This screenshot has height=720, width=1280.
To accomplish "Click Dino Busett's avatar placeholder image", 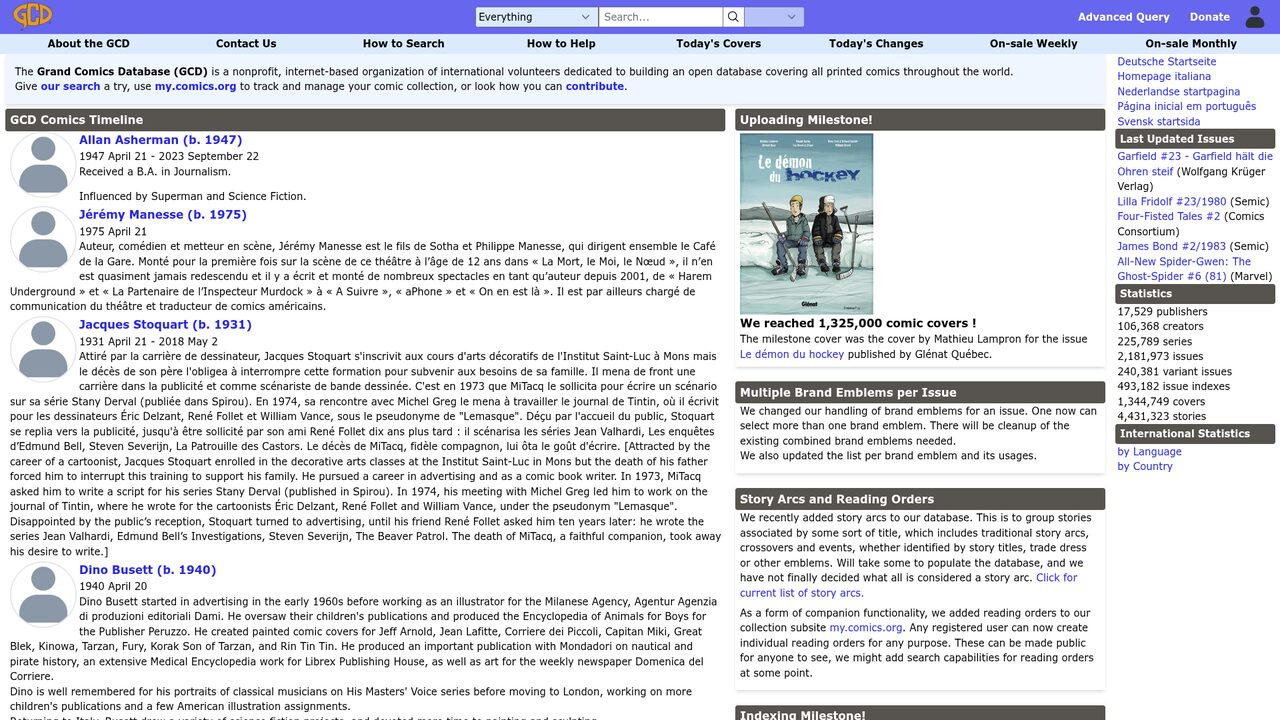I will click(x=43, y=594).
